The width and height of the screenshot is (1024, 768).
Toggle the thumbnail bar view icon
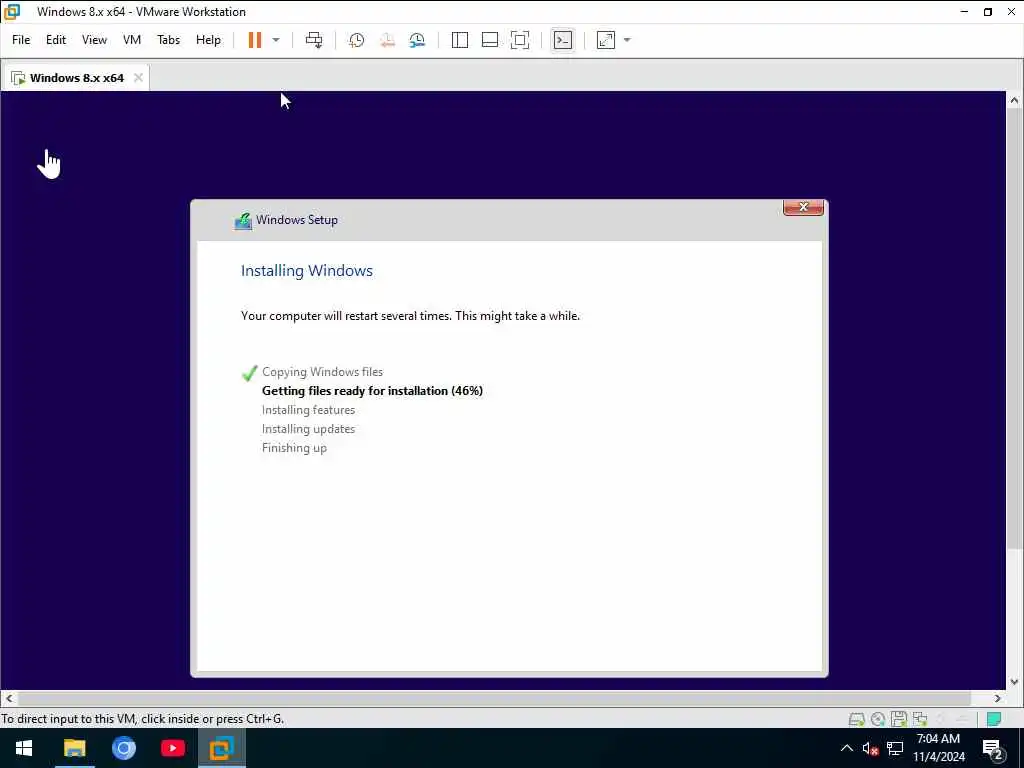point(490,40)
